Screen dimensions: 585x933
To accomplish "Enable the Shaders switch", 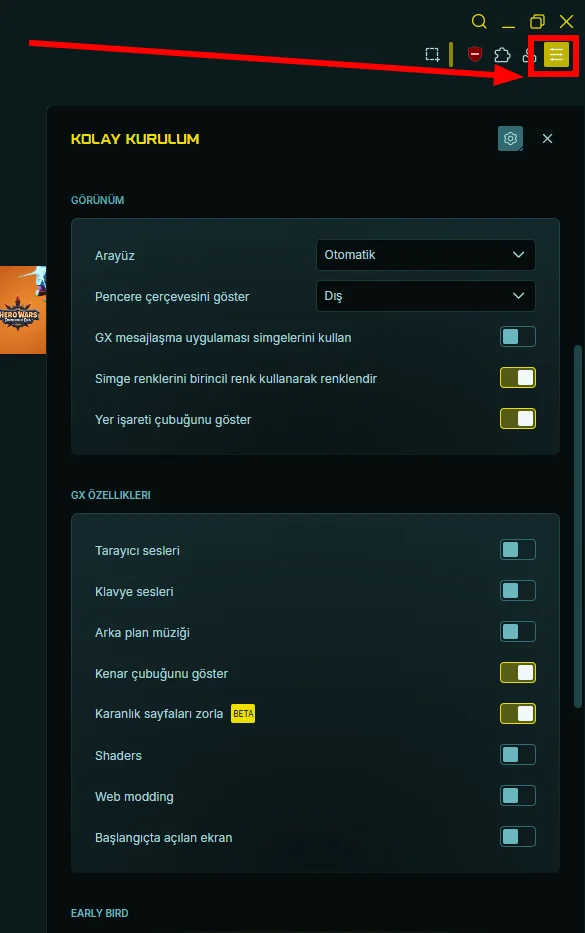I will 518,754.
